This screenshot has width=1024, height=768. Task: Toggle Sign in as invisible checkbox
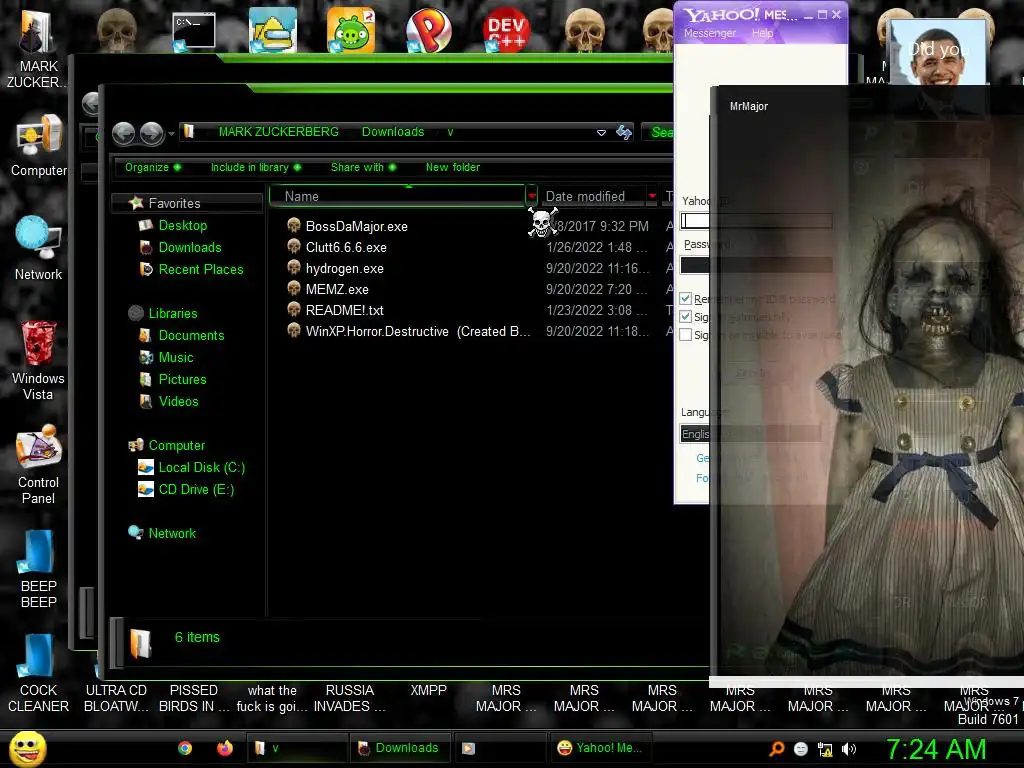pos(686,334)
